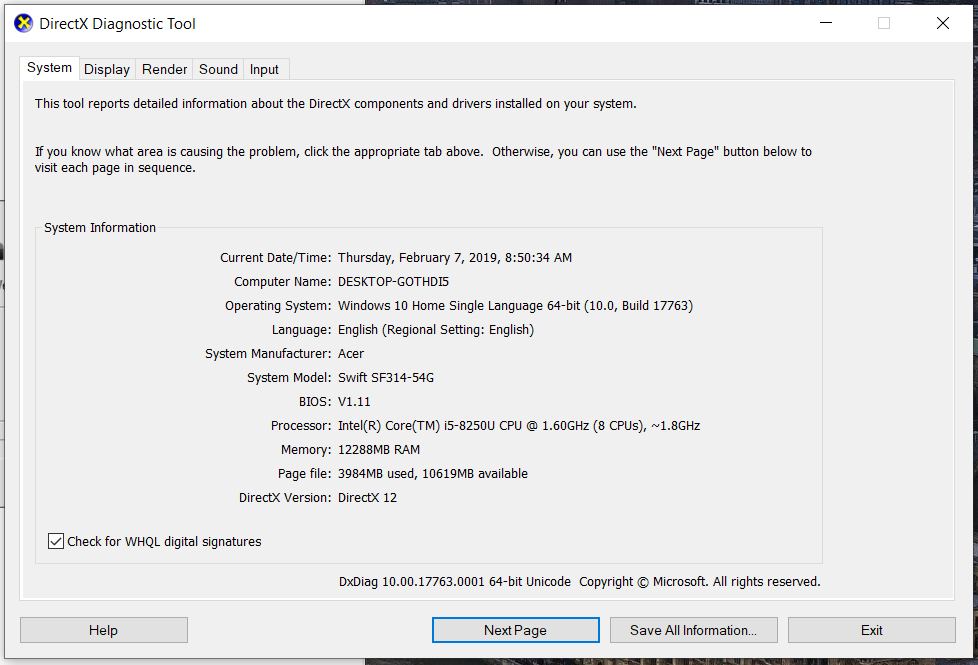
Task: Click computer name DESKTOP-GOTHDI5
Action: [393, 282]
